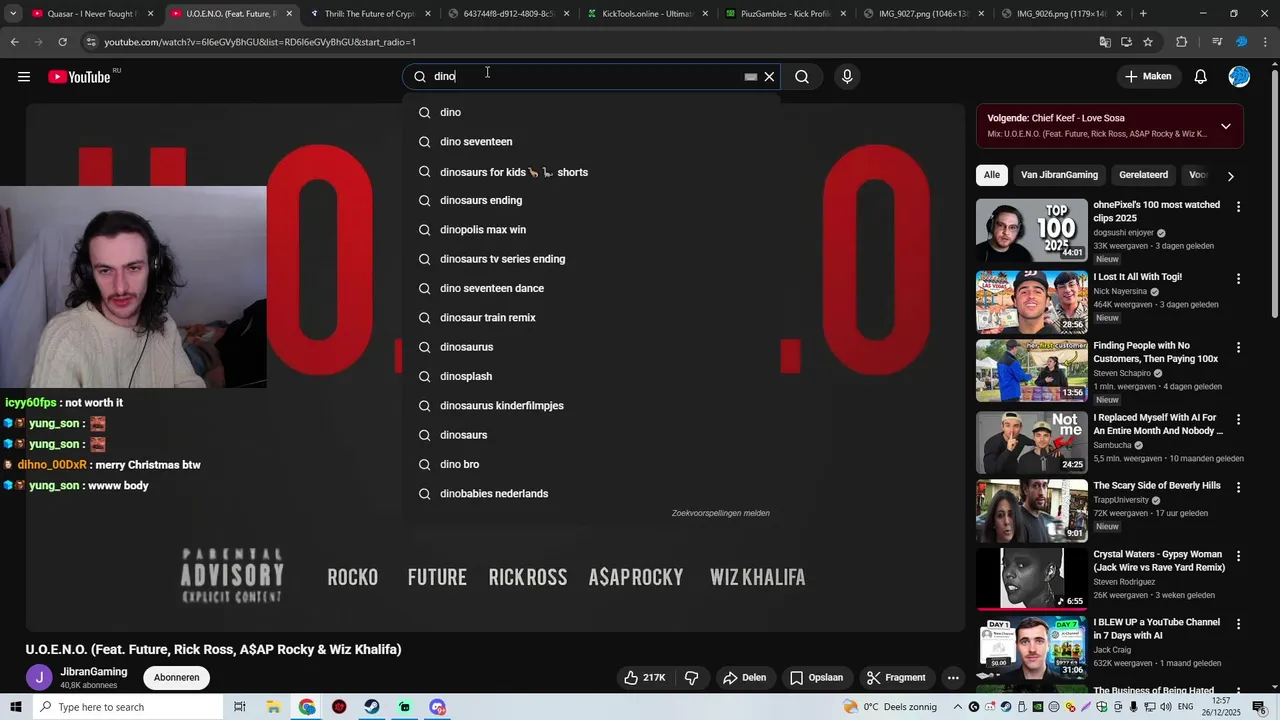The height and width of the screenshot is (720, 1280).
Task: Open JibranGaming channel avatar
Action: [x=39, y=678]
